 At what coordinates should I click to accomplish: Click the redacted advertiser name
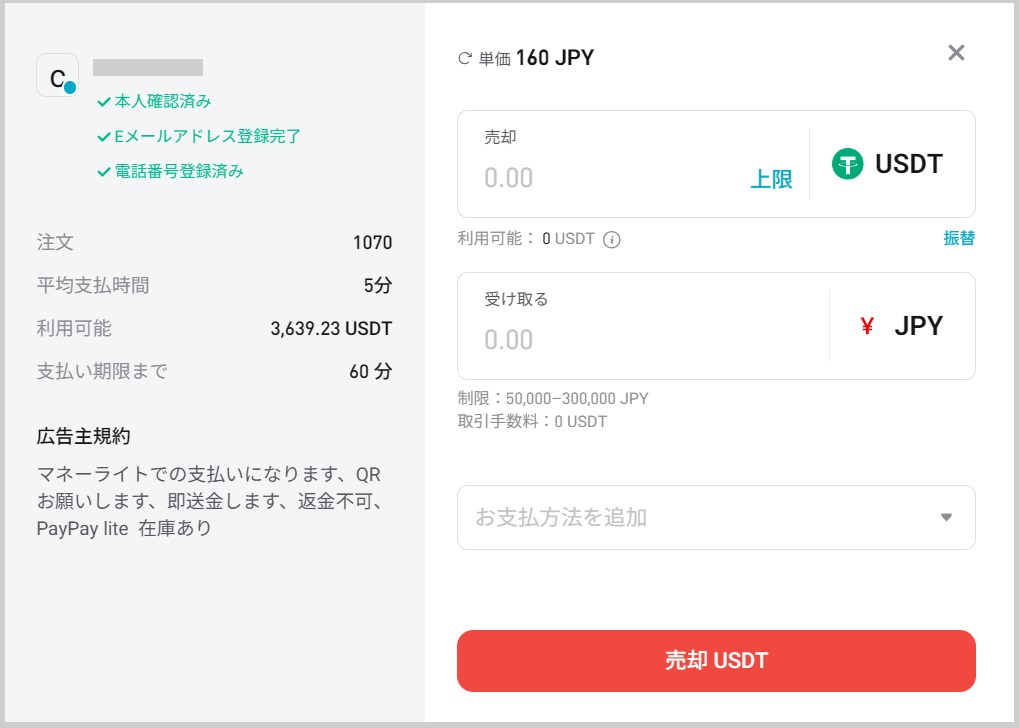[x=148, y=68]
